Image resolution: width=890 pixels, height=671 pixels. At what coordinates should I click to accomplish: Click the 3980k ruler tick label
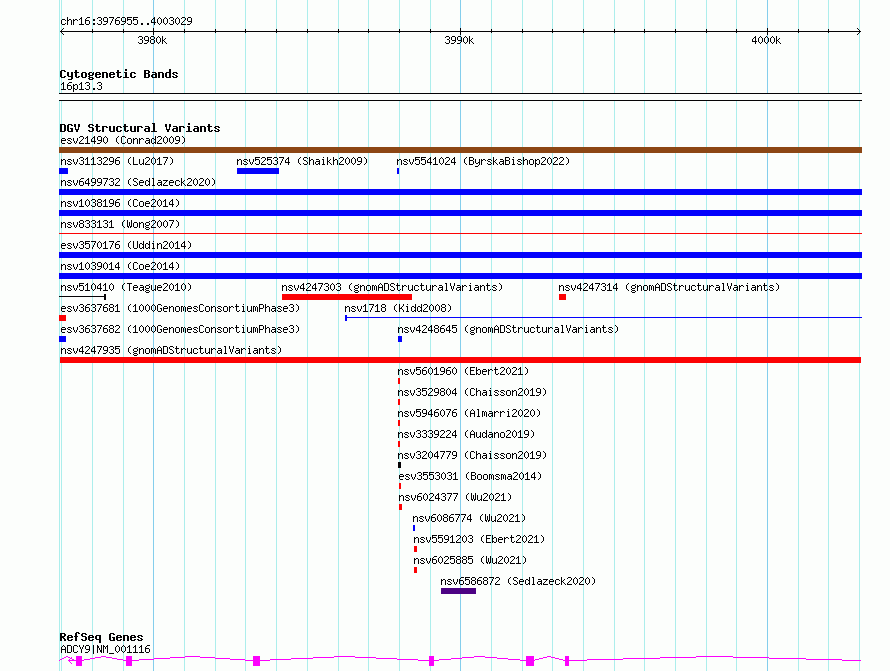pos(152,40)
